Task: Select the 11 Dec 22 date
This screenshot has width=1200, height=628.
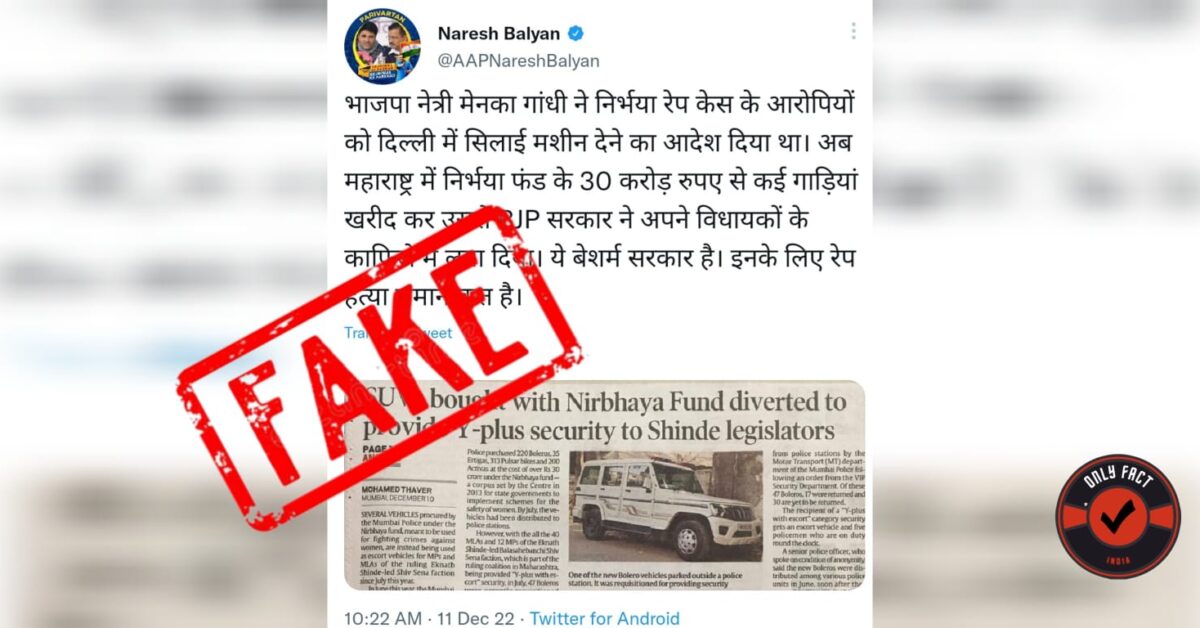Action: coord(477,619)
